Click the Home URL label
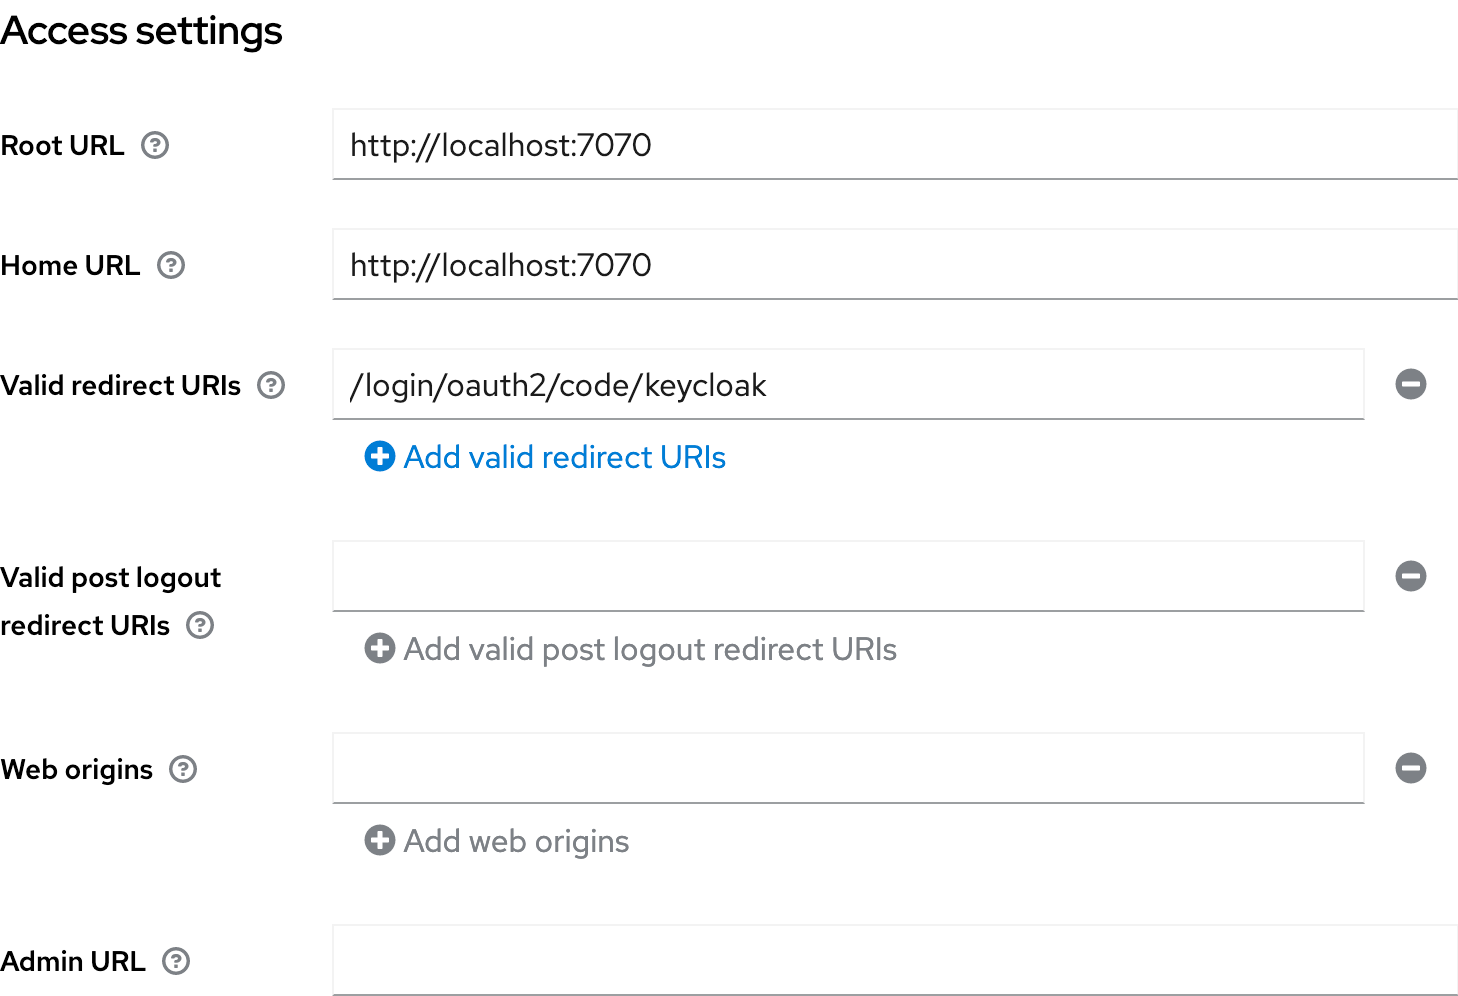The image size is (1458, 996). [70, 266]
